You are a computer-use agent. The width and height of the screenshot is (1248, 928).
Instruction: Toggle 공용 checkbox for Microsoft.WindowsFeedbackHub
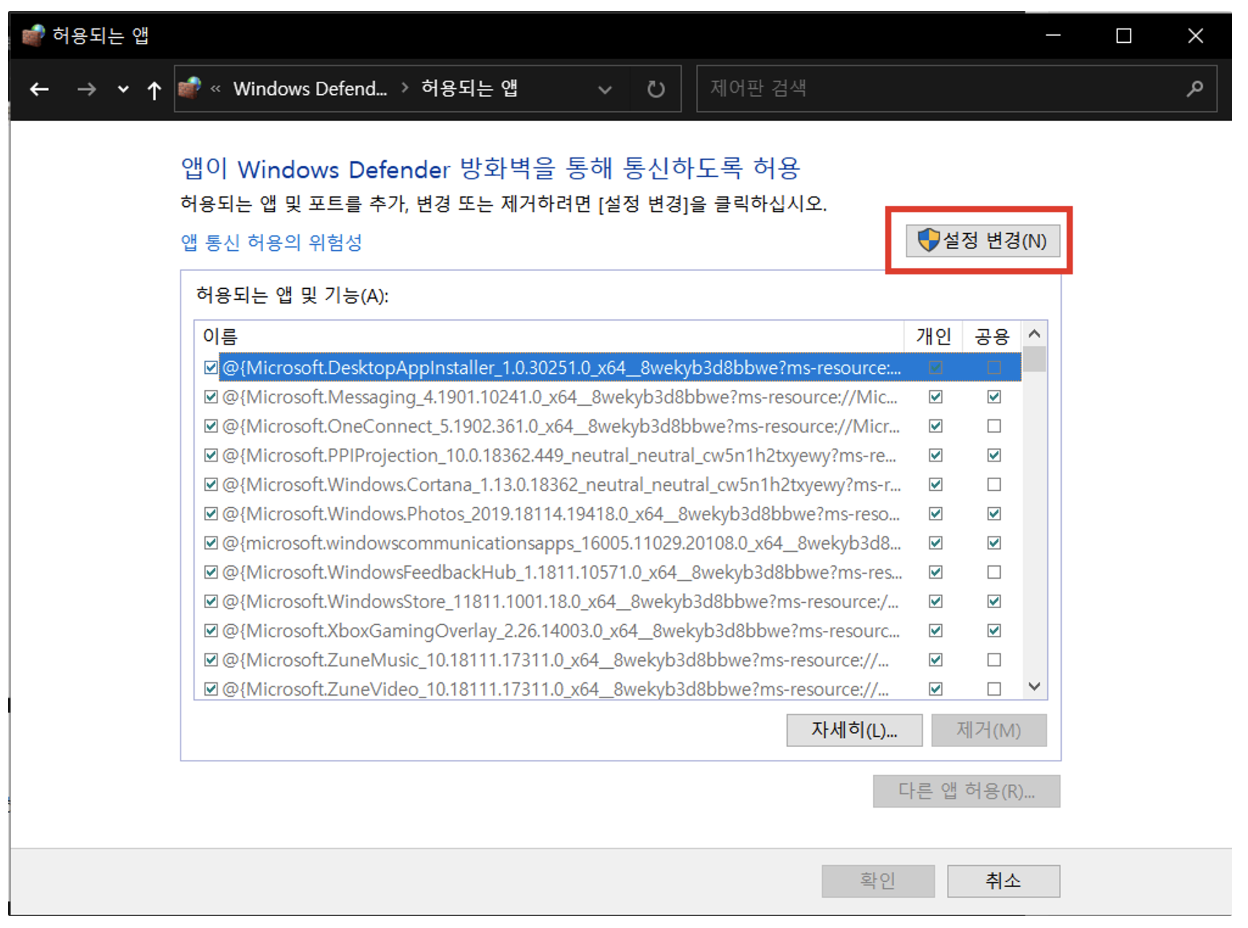(x=993, y=572)
